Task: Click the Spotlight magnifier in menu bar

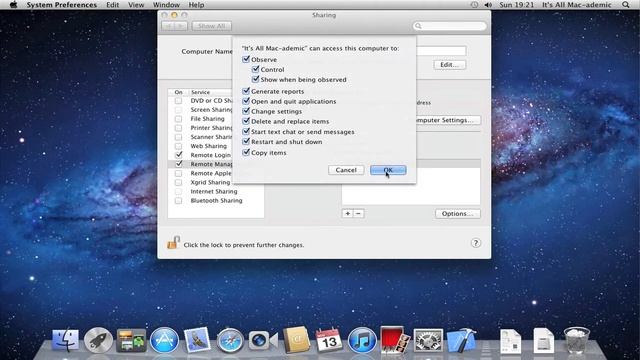Action: coord(626,5)
